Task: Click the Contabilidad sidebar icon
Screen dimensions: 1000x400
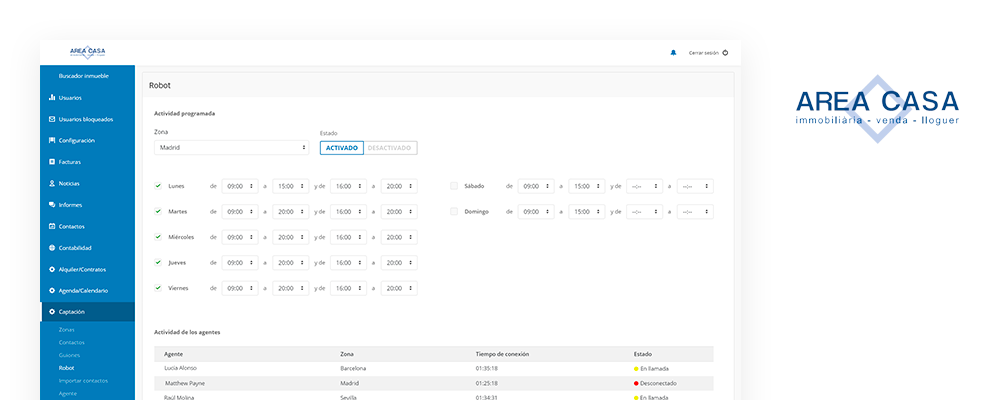Action: pos(52,248)
